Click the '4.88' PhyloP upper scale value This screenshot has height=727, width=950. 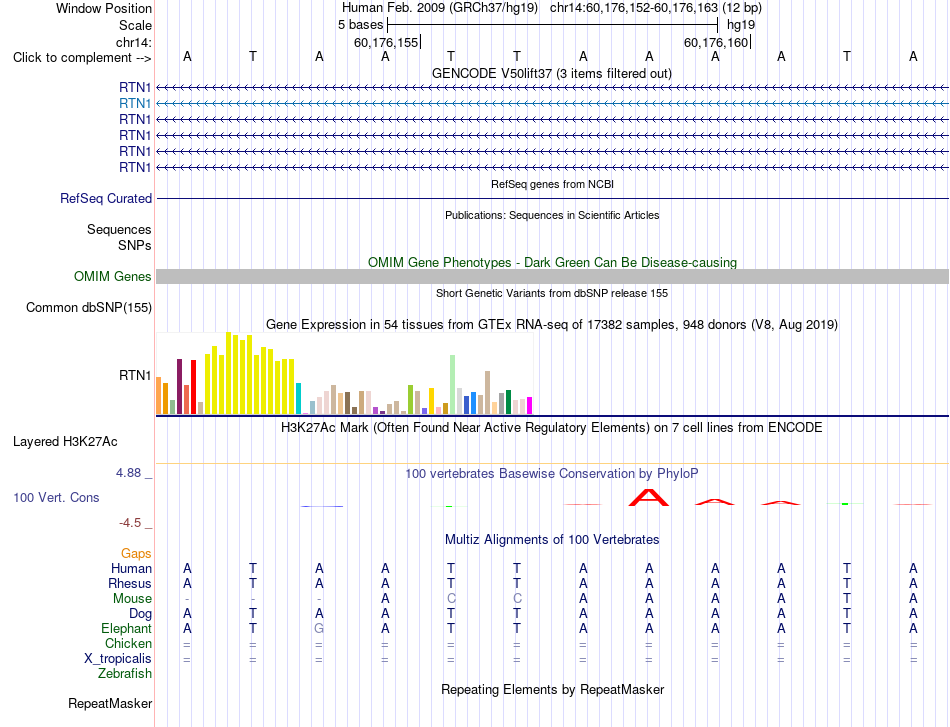pyautogui.click(x=128, y=473)
